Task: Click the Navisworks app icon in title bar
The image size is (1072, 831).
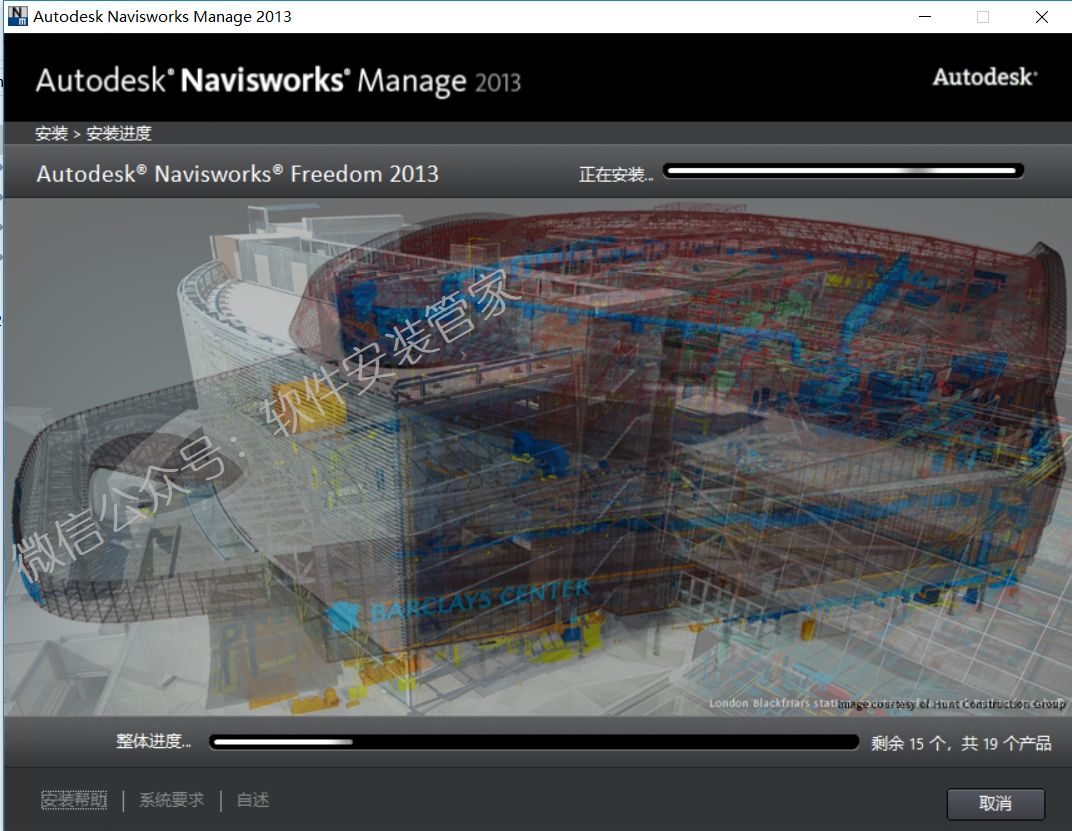Action: pyautogui.click(x=17, y=16)
